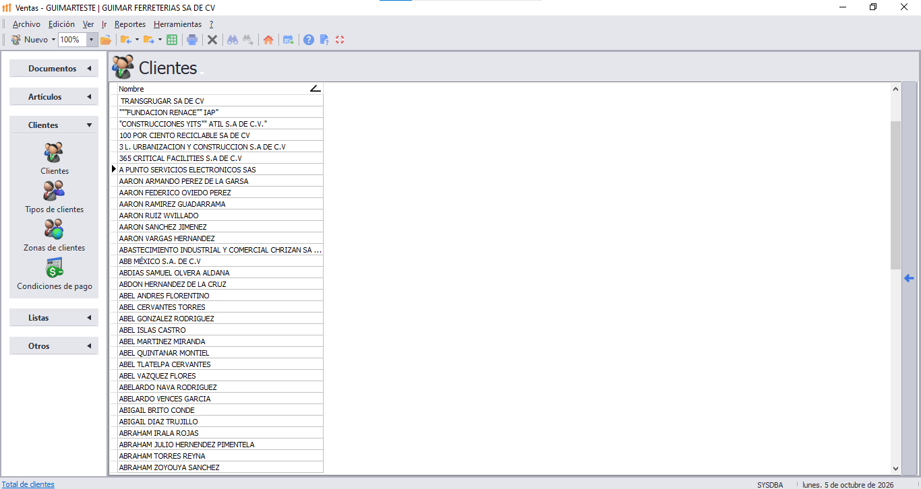
Task: Select ABEL QUINTANAR MONTIEL row
Action: pos(220,353)
